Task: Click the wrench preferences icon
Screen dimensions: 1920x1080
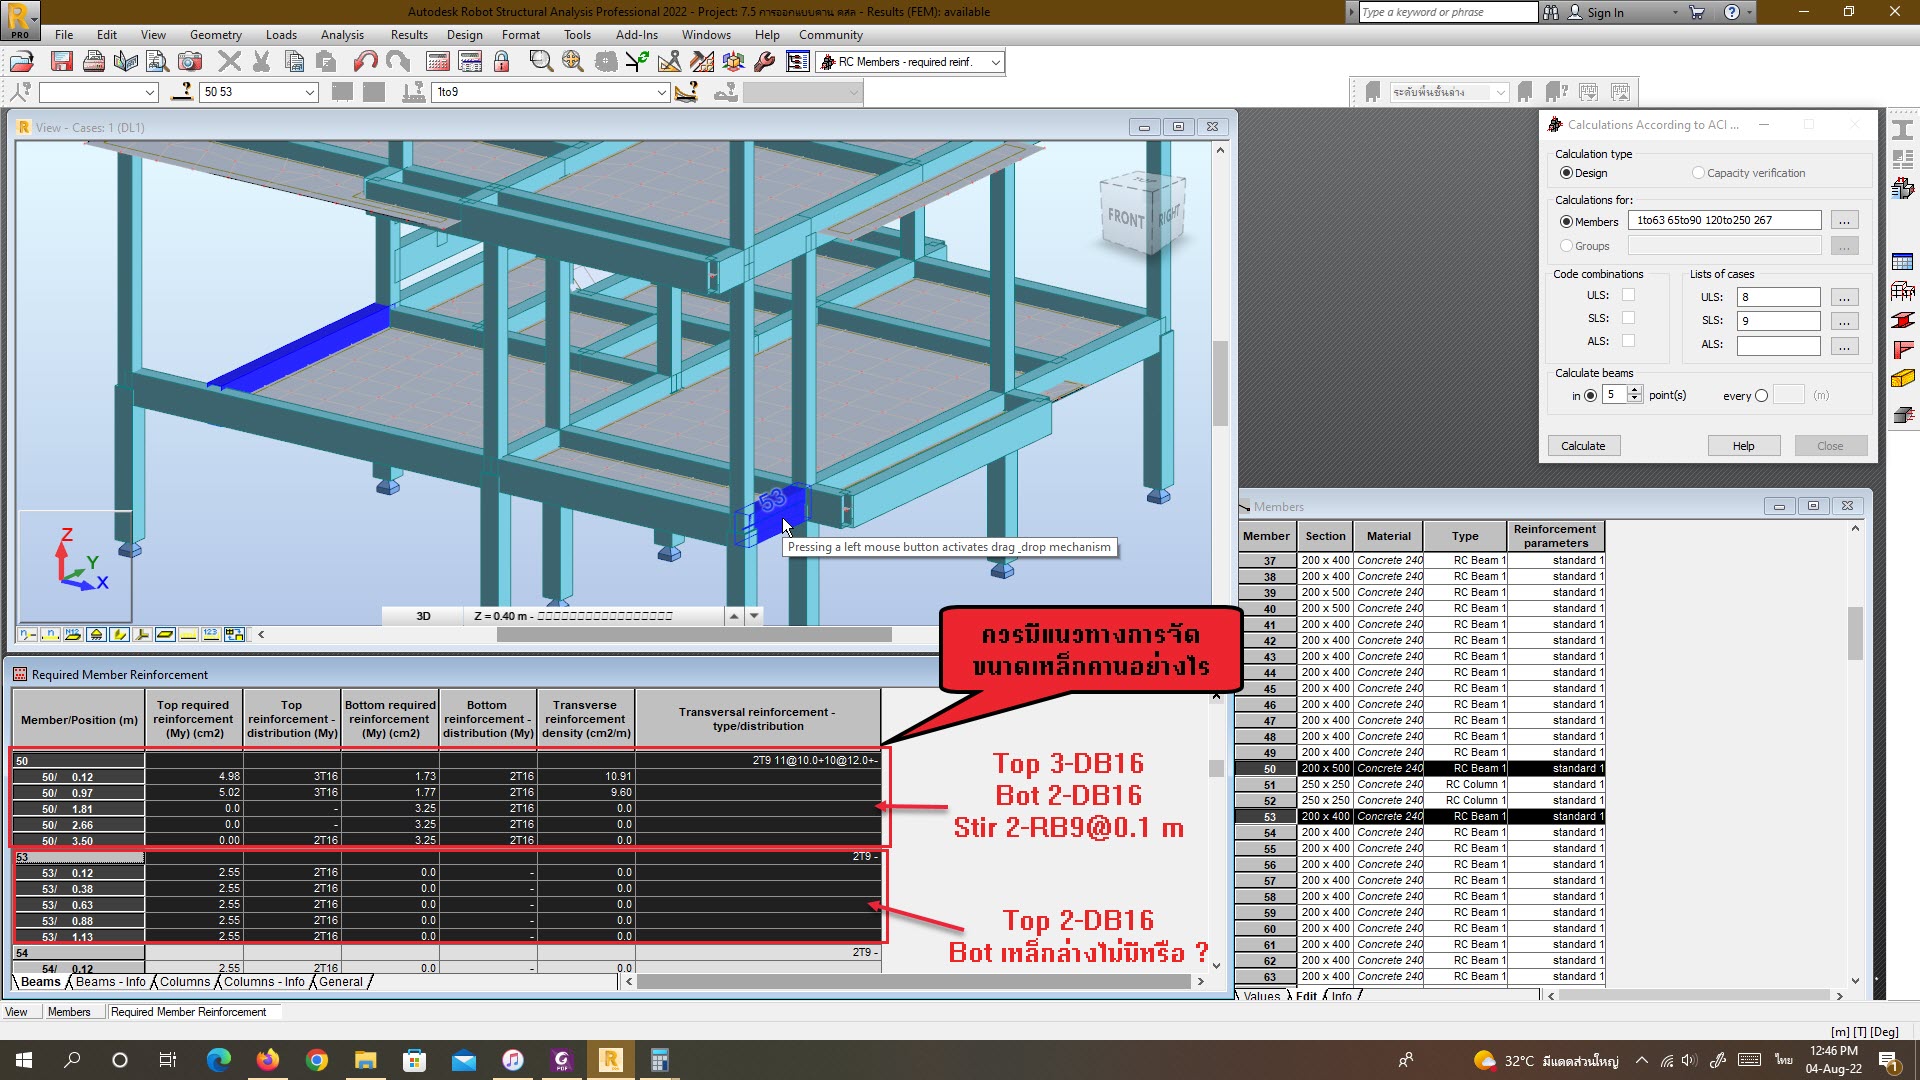Action: pos(765,62)
